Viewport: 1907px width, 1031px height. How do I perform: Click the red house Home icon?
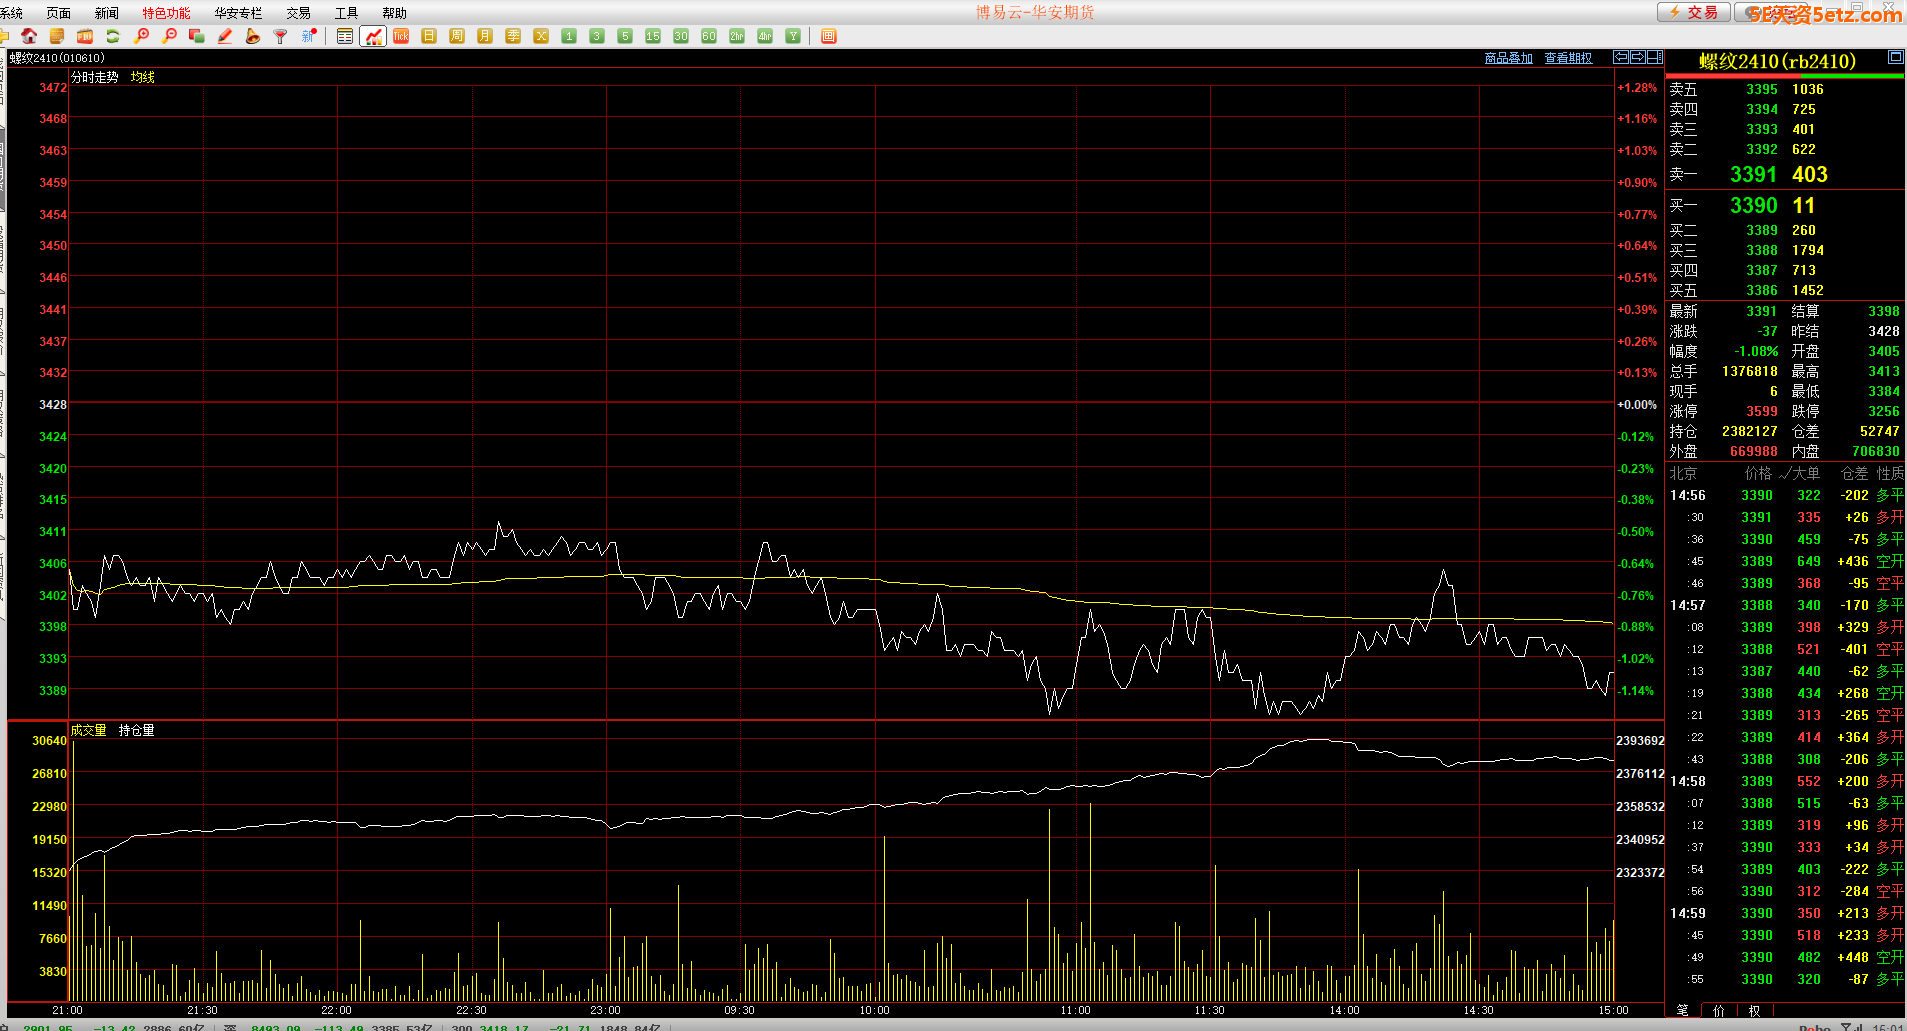[x=29, y=36]
